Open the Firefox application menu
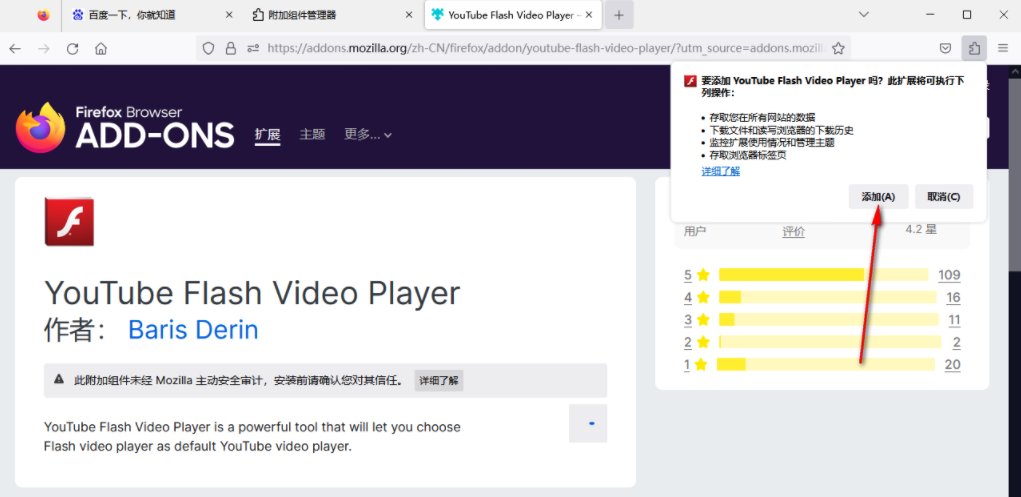Image resolution: width=1021 pixels, height=497 pixels. pyautogui.click(x=1003, y=48)
